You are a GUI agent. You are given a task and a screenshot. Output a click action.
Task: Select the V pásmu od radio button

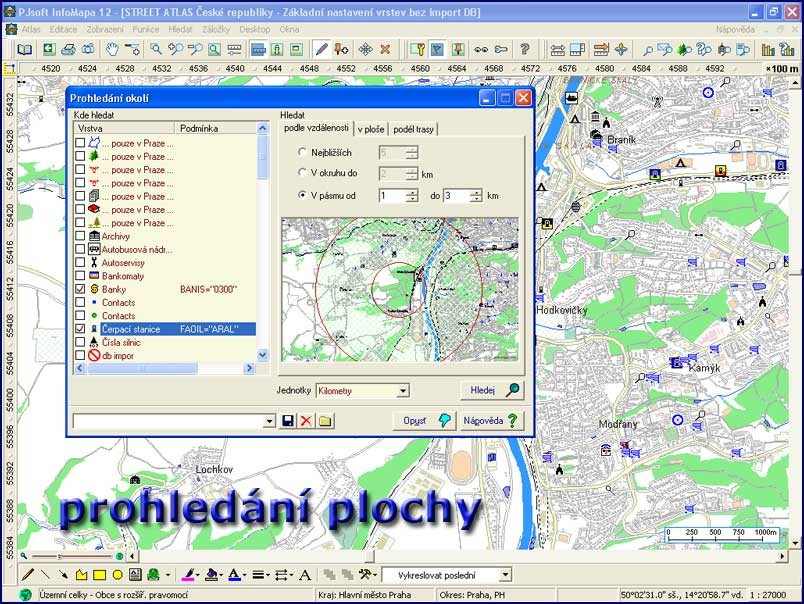[x=302, y=195]
